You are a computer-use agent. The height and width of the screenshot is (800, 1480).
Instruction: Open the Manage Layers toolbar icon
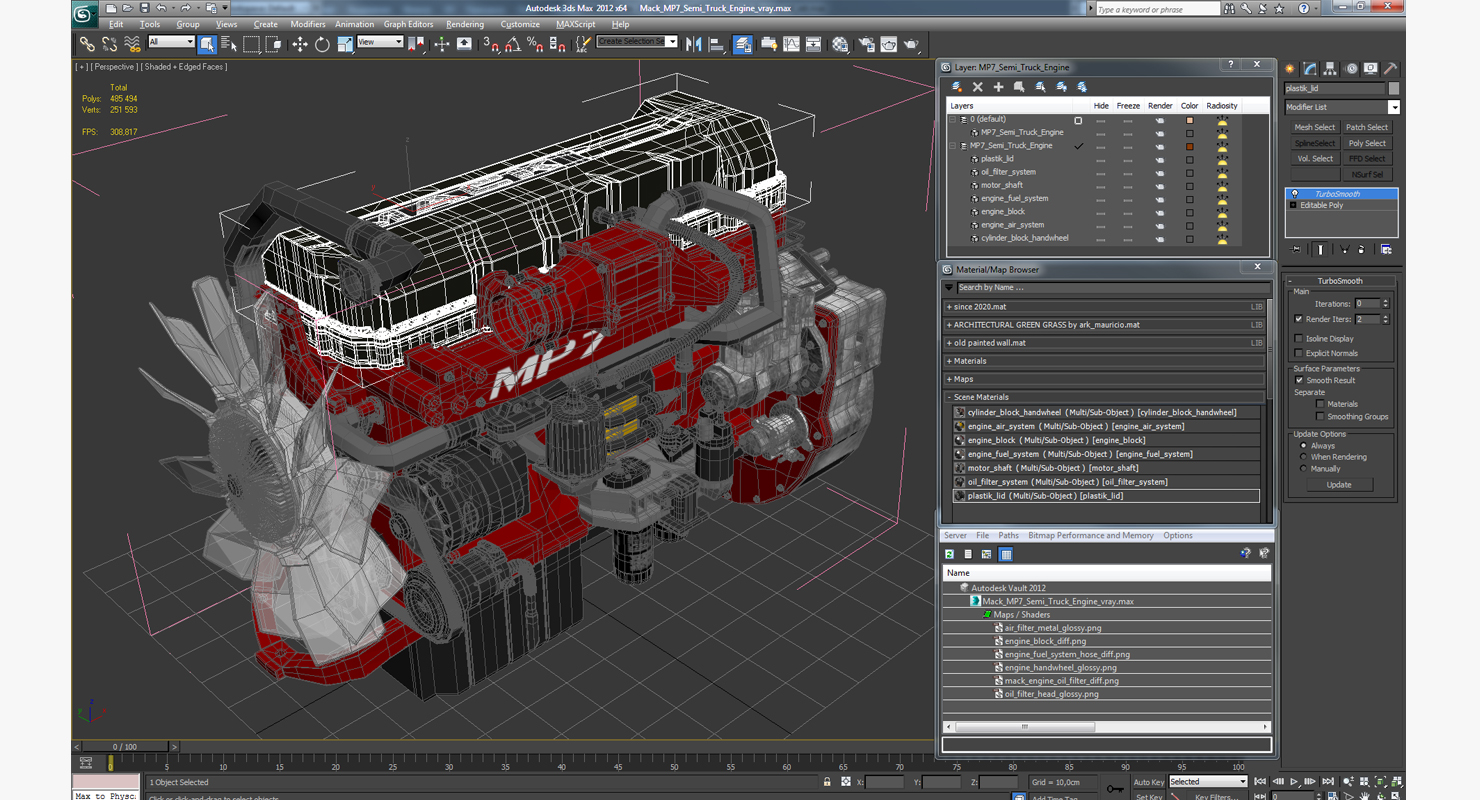click(743, 44)
